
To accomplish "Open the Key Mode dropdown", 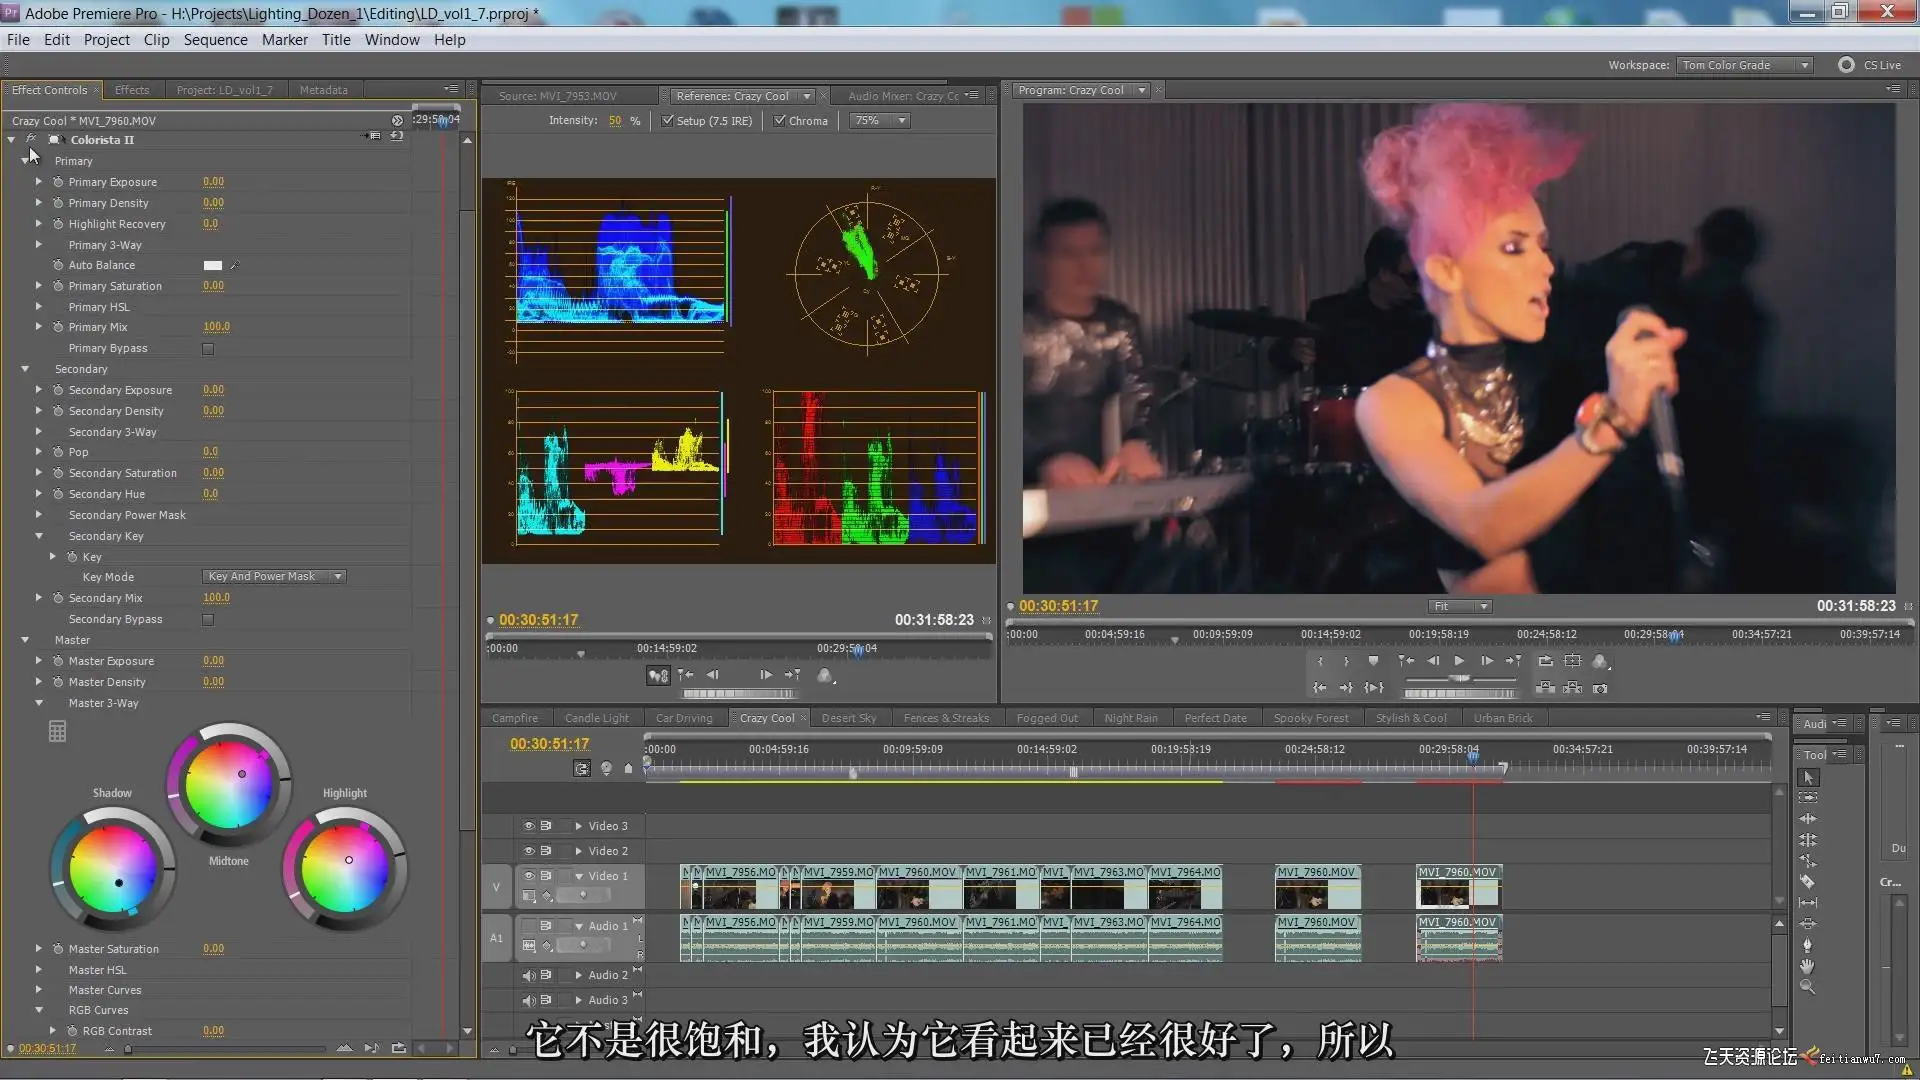I will pyautogui.click(x=274, y=577).
